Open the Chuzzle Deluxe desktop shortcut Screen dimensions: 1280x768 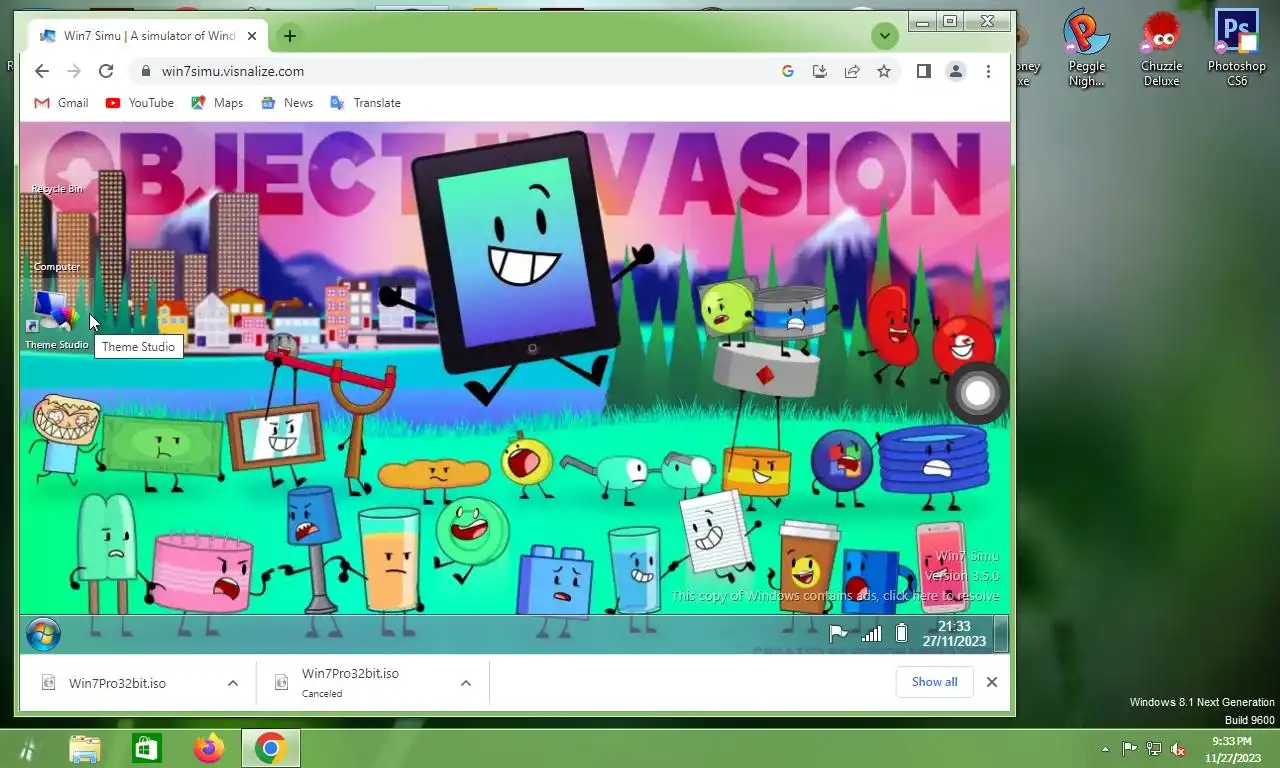click(x=1161, y=48)
